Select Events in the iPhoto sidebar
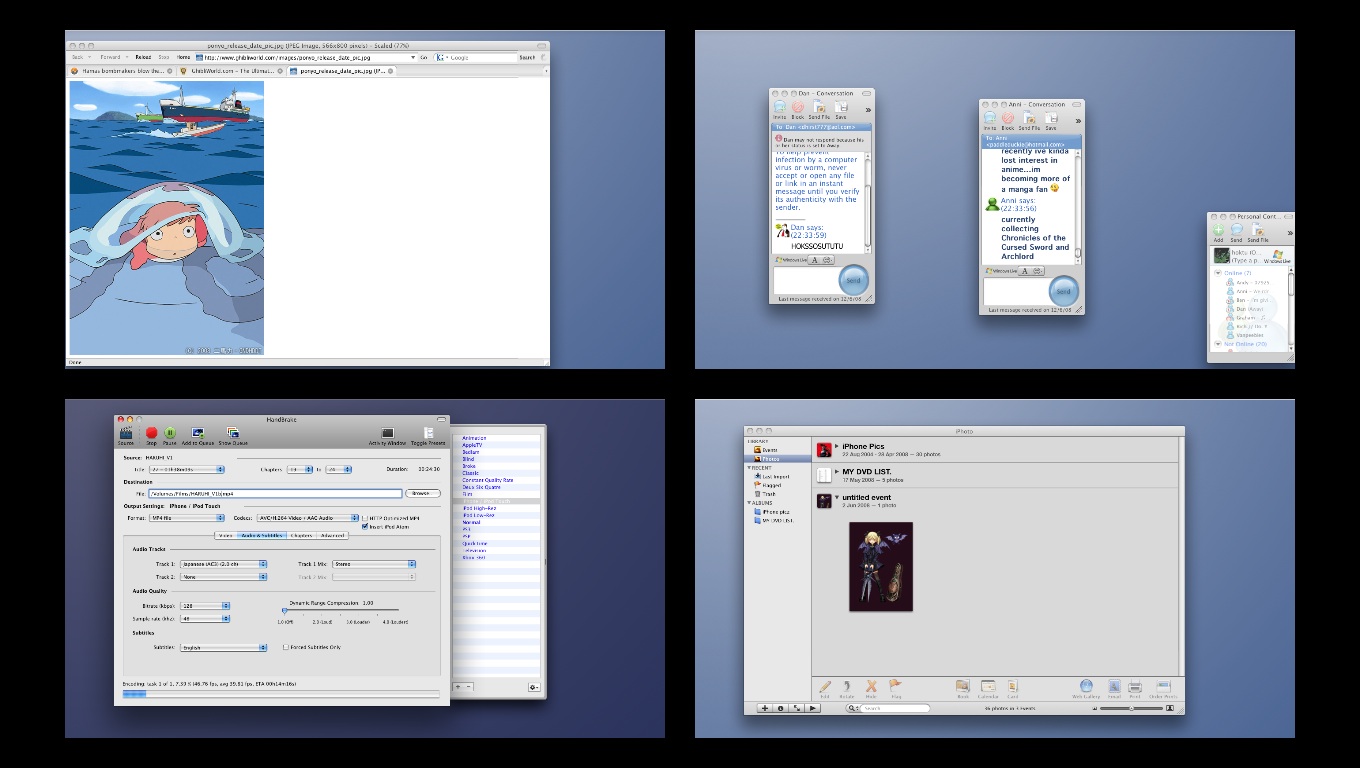Screen dimensions: 1360x768 (770, 451)
